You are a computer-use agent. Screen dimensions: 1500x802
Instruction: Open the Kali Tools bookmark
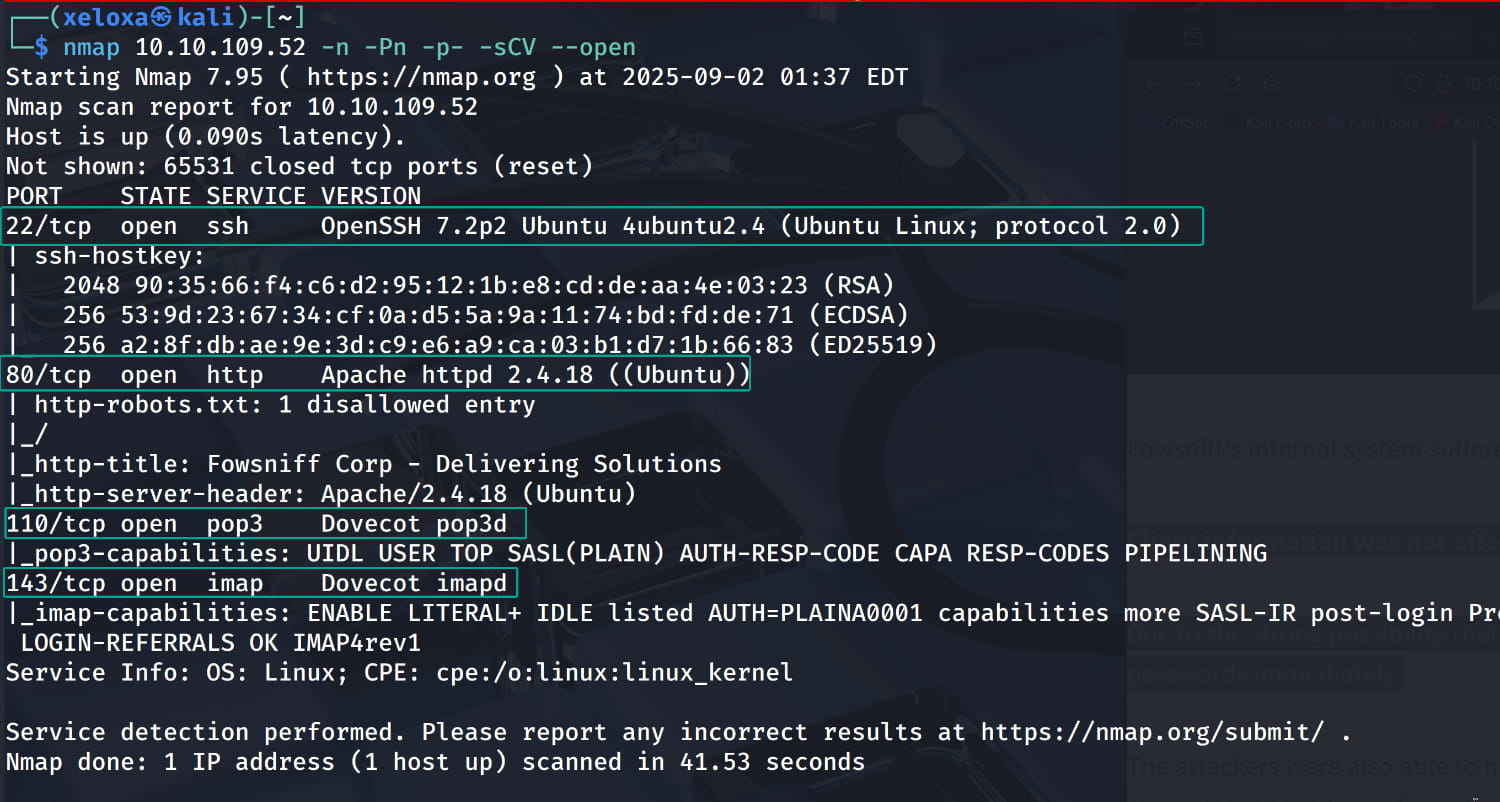[x=1372, y=122]
